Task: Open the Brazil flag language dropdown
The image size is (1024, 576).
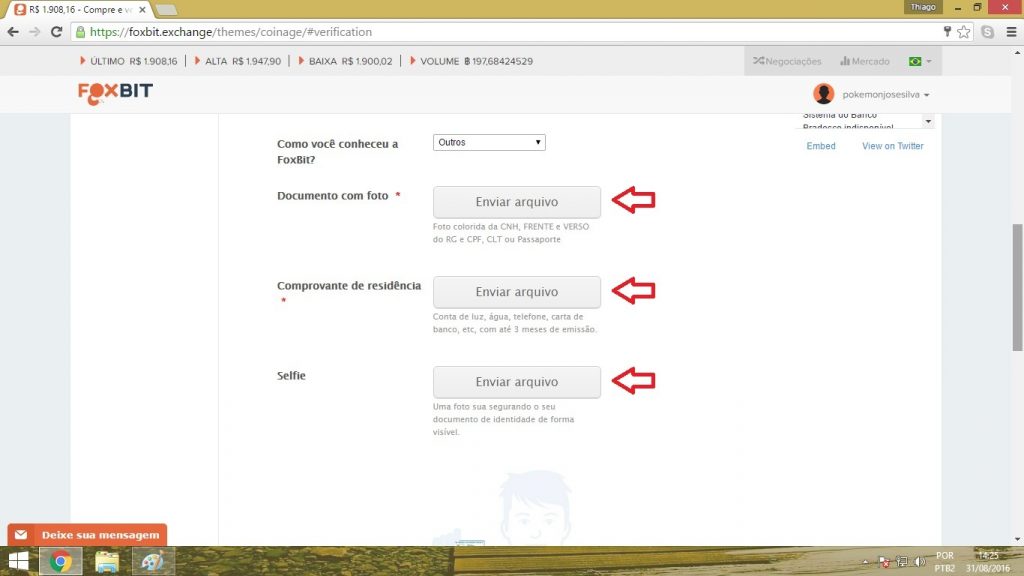Action: click(919, 62)
